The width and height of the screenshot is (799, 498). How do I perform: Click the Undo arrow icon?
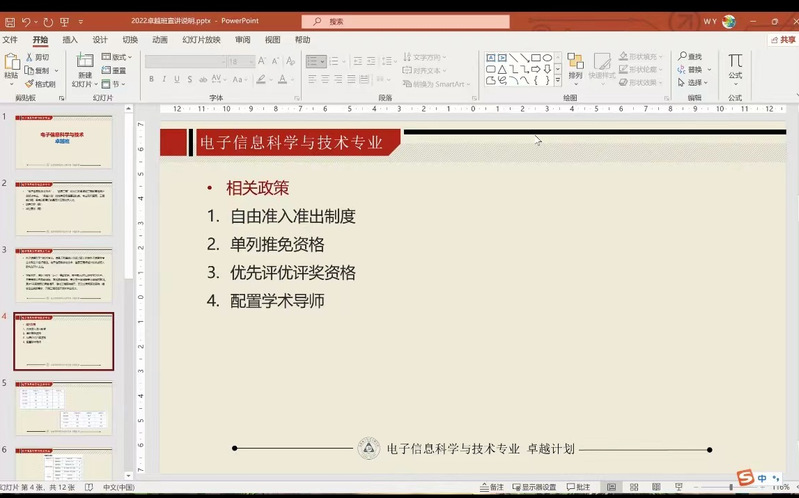pyautogui.click(x=27, y=20)
